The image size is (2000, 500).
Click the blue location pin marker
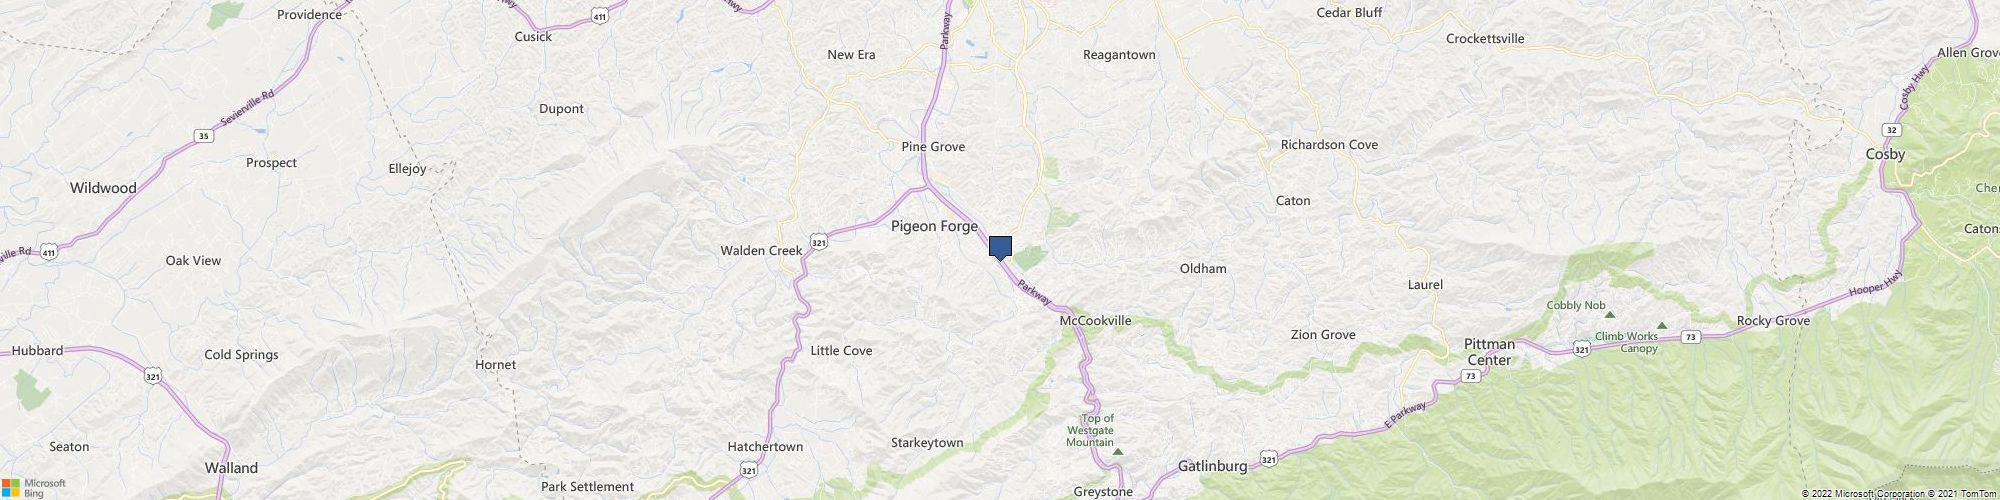[x=1000, y=248]
